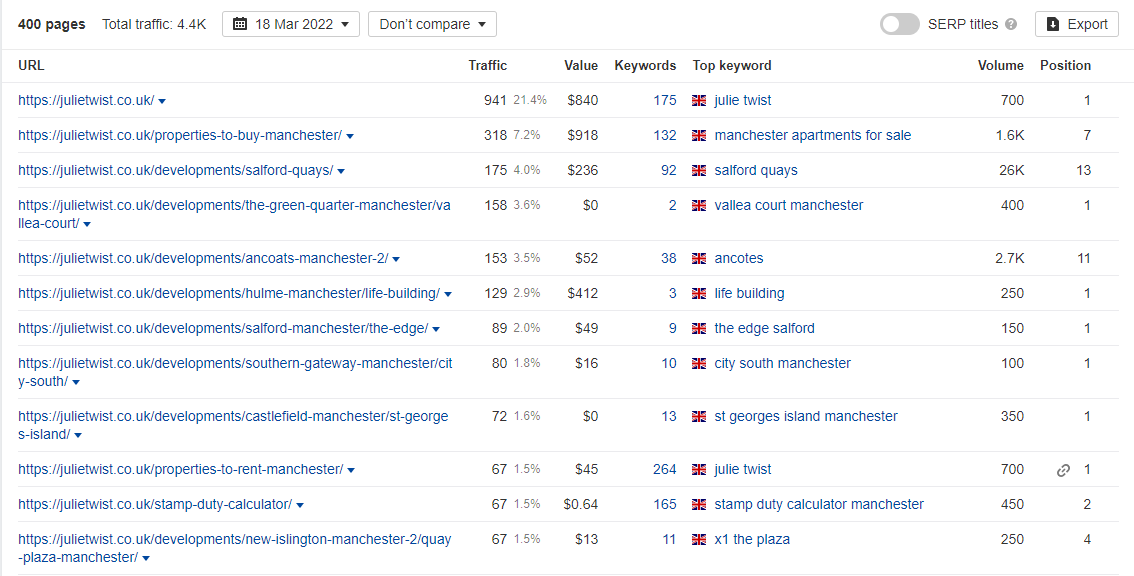Open top keyword salford quays
This screenshot has width=1134, height=576.
756,171
